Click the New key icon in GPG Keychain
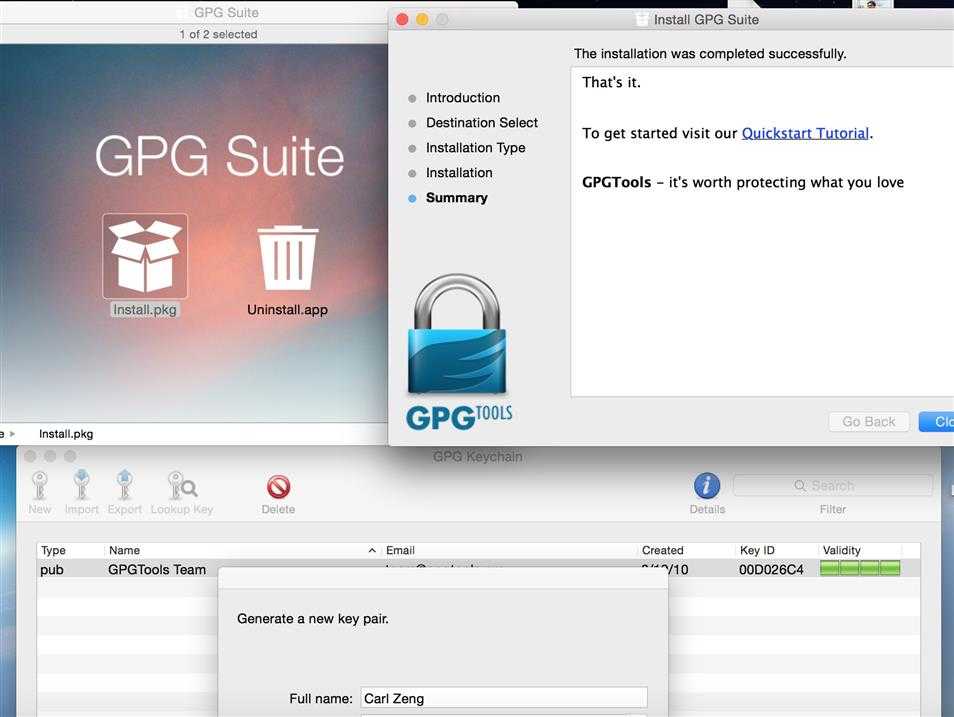 point(40,486)
